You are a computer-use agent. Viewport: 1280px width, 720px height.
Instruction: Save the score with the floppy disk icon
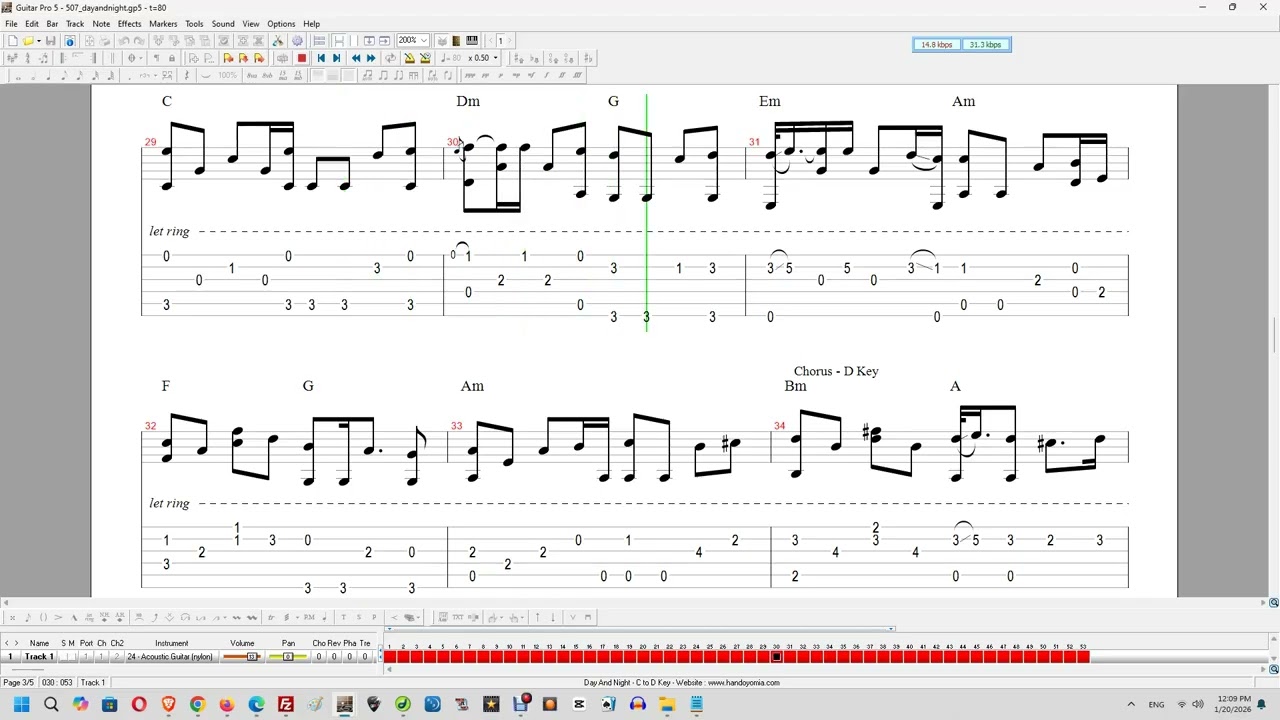pos(50,41)
